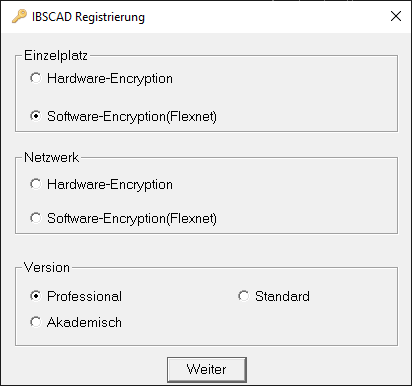Click the Netzwerk Hardware-Encryption label text
Screen dimensions: 412x386
coord(110,185)
